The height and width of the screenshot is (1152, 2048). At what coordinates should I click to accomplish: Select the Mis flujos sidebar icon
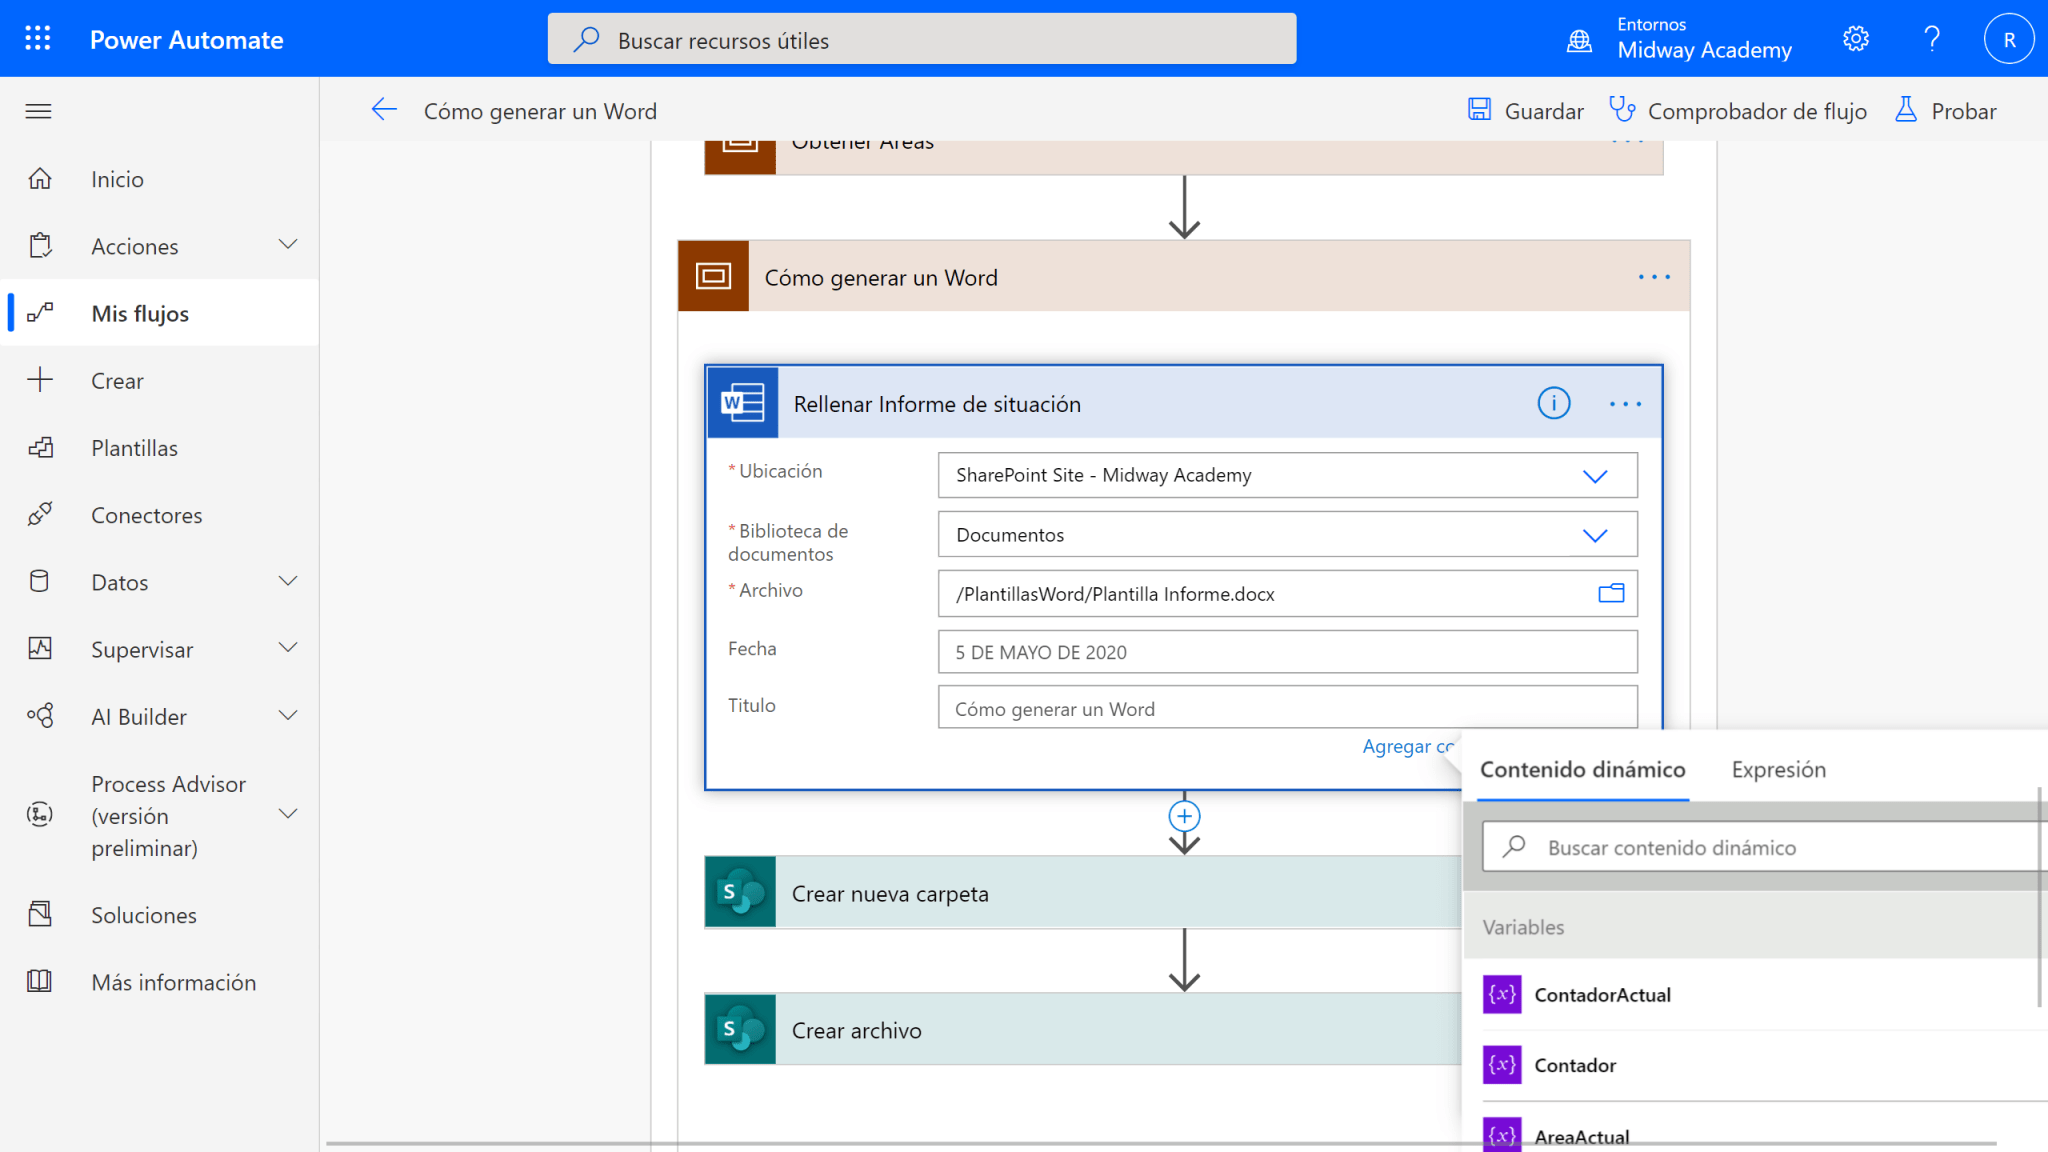coord(41,312)
